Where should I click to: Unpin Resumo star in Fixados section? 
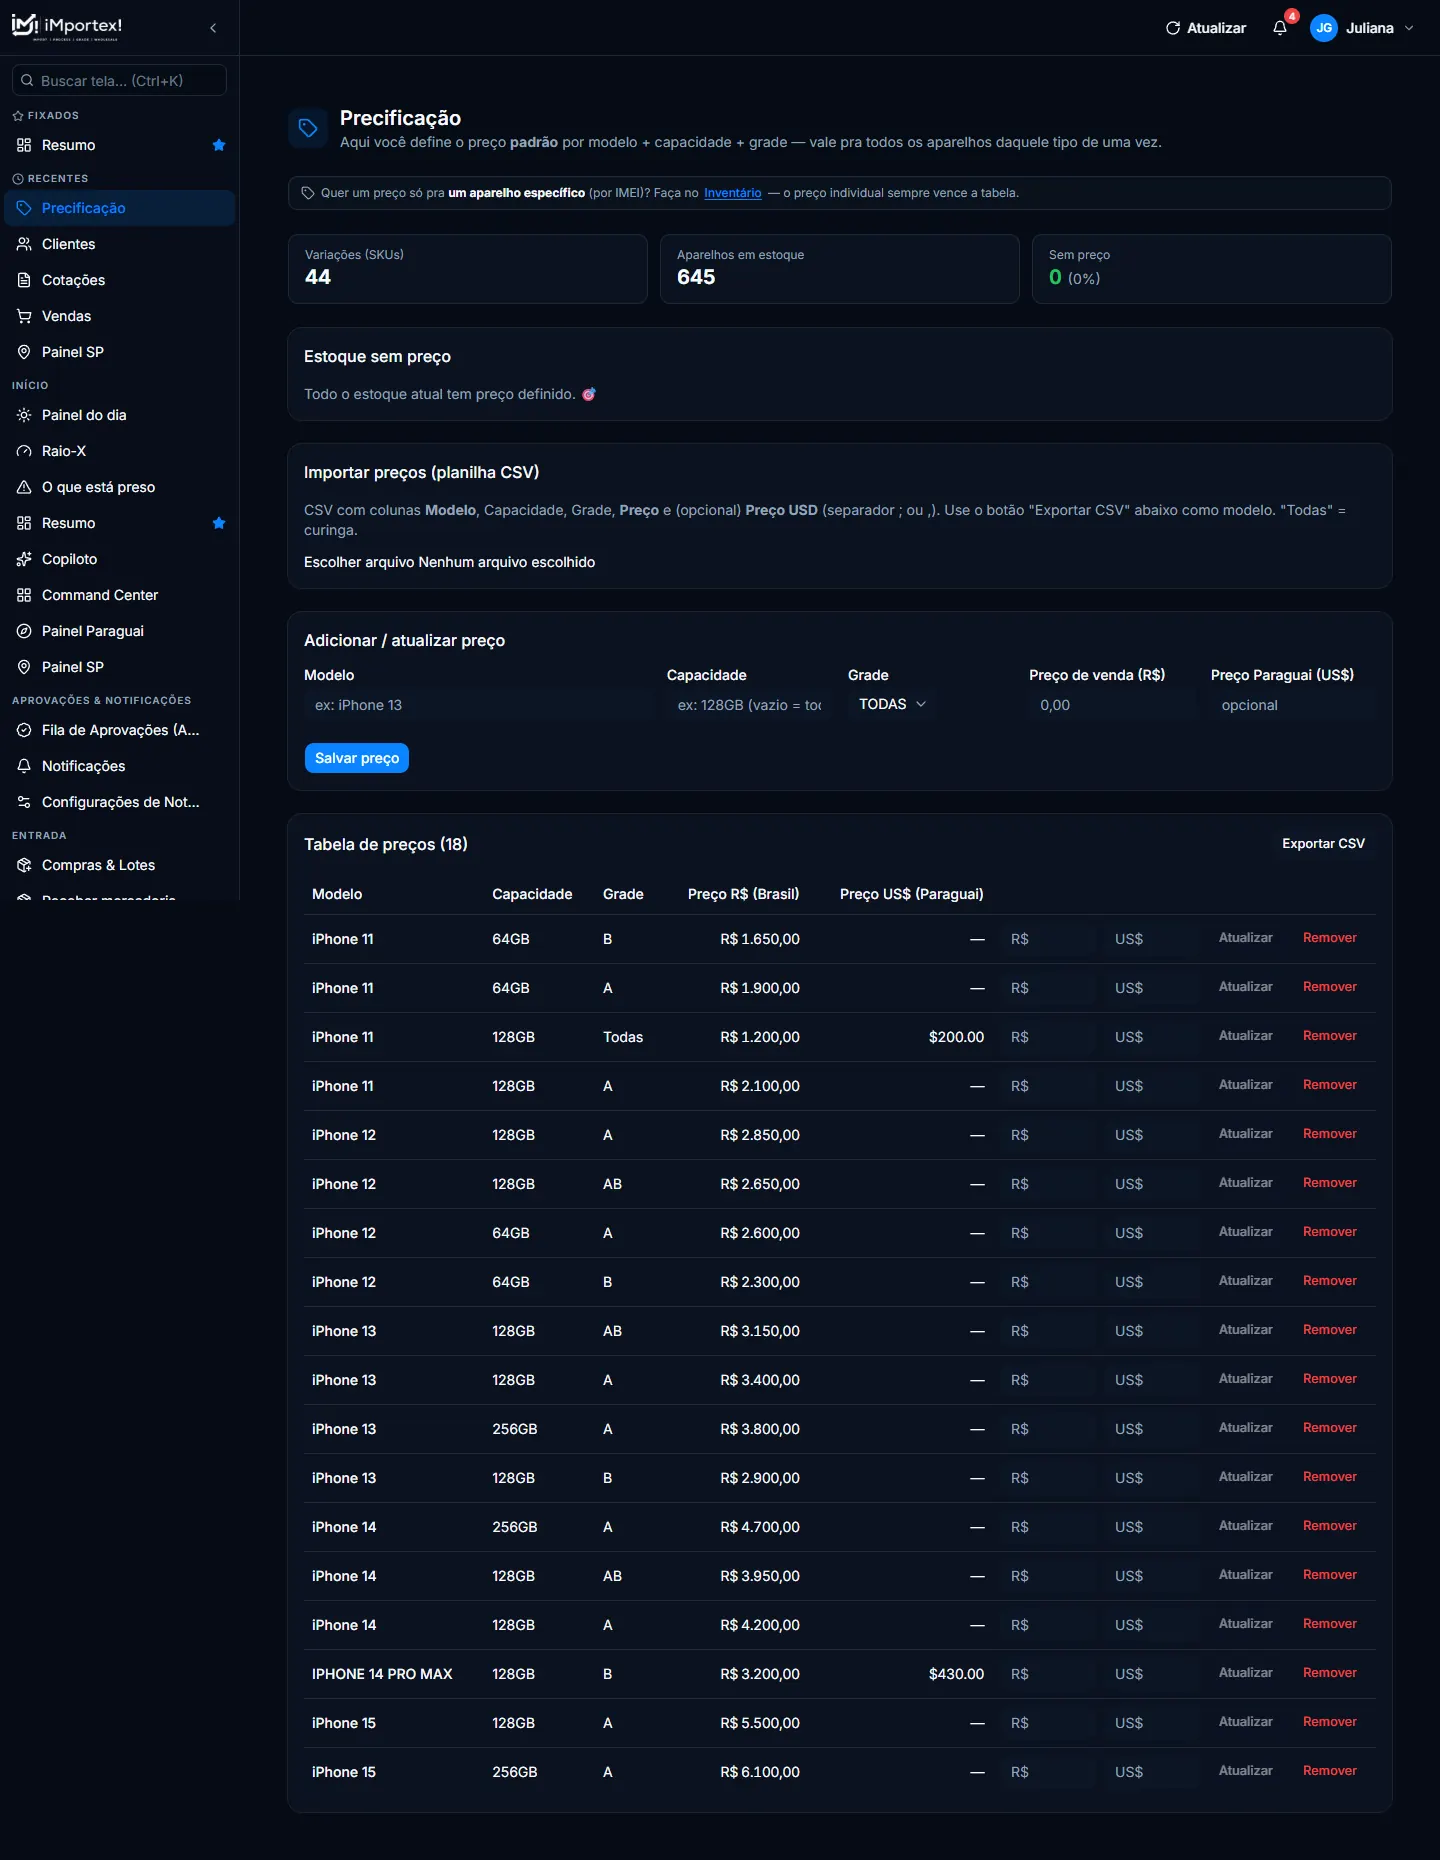coord(219,145)
